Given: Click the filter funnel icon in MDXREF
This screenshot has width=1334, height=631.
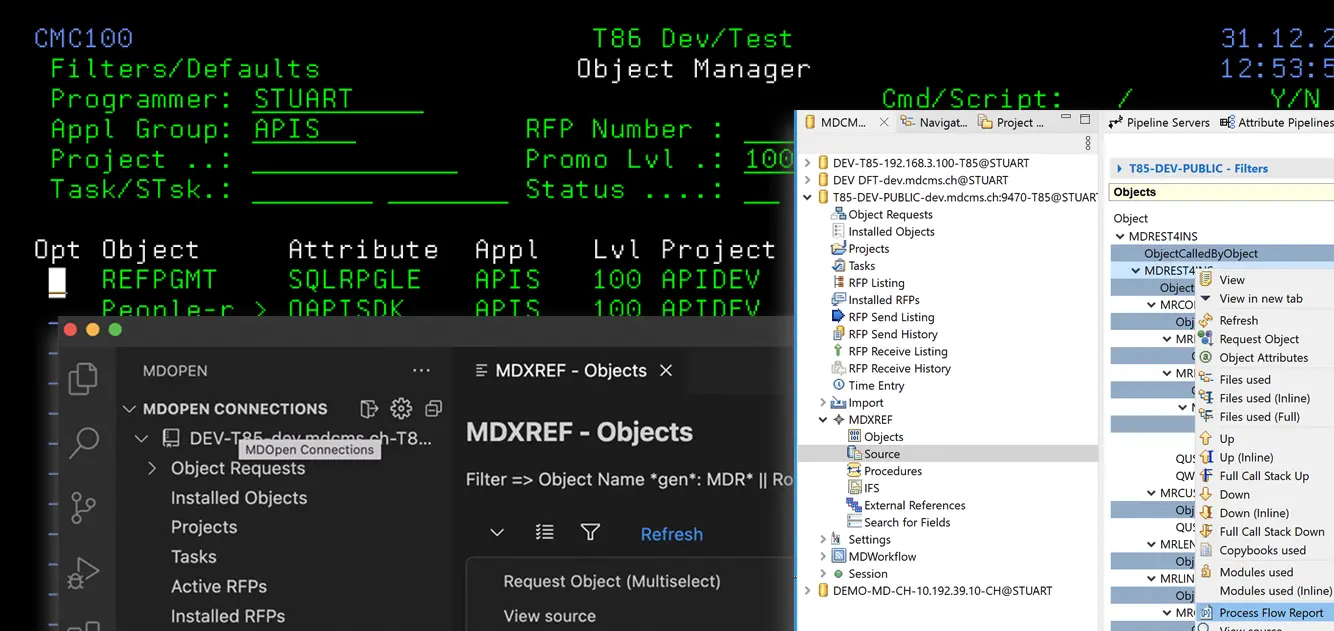Looking at the screenshot, I should [x=590, y=532].
